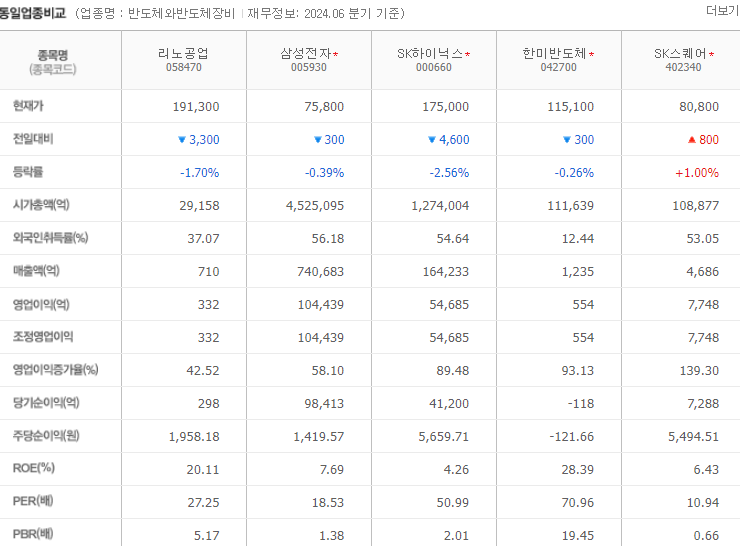This screenshot has height=546, width=740.
Task: Click ROE value 20.11
Action: point(203,470)
